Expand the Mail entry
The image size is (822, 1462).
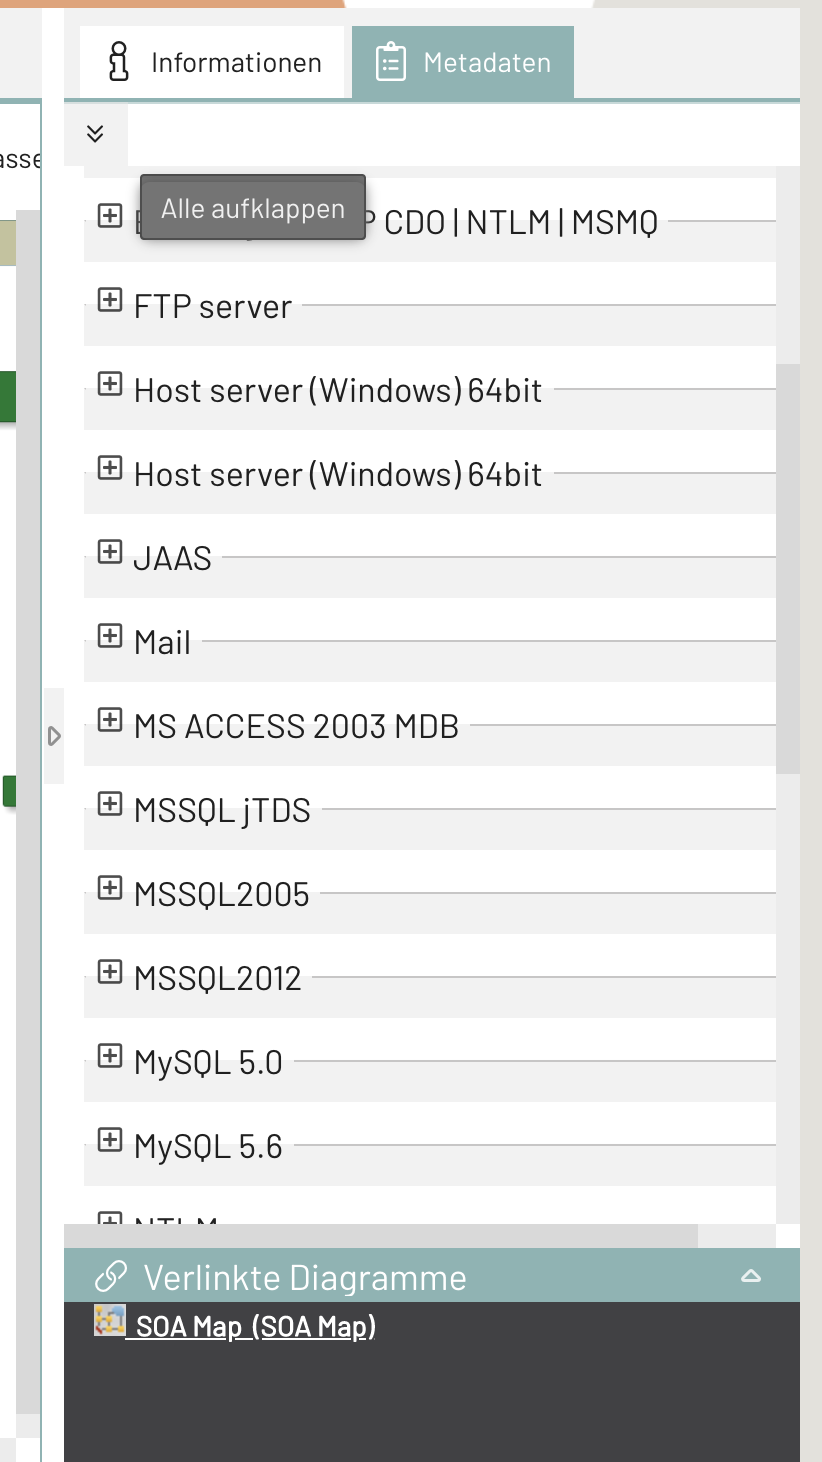pos(110,636)
